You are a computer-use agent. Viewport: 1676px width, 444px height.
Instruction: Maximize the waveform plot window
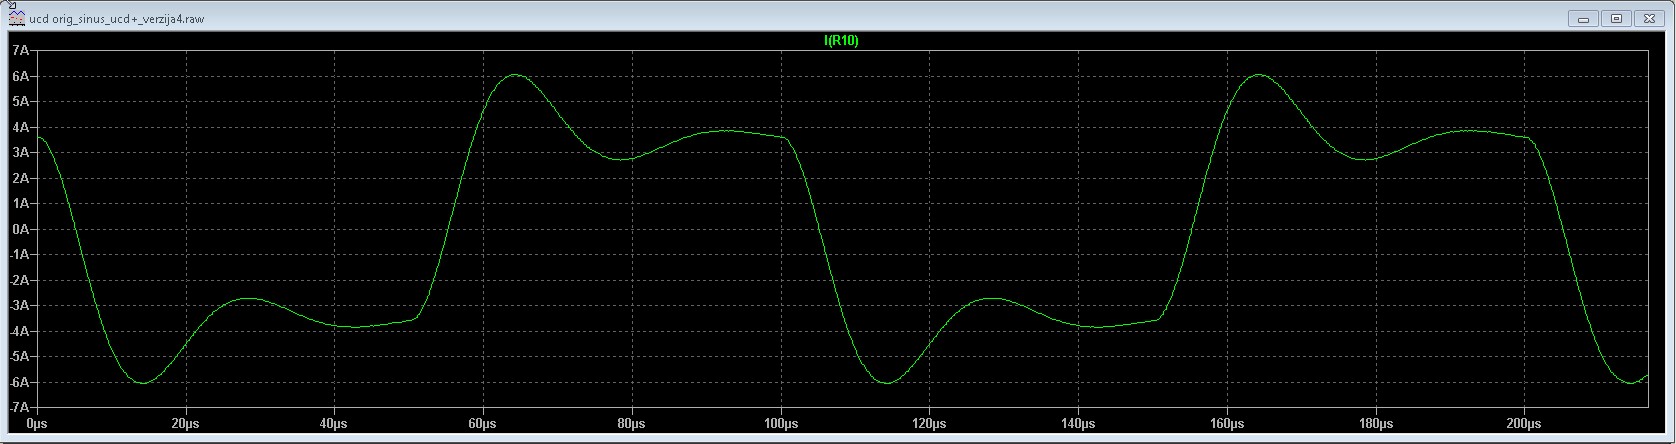[1616, 18]
